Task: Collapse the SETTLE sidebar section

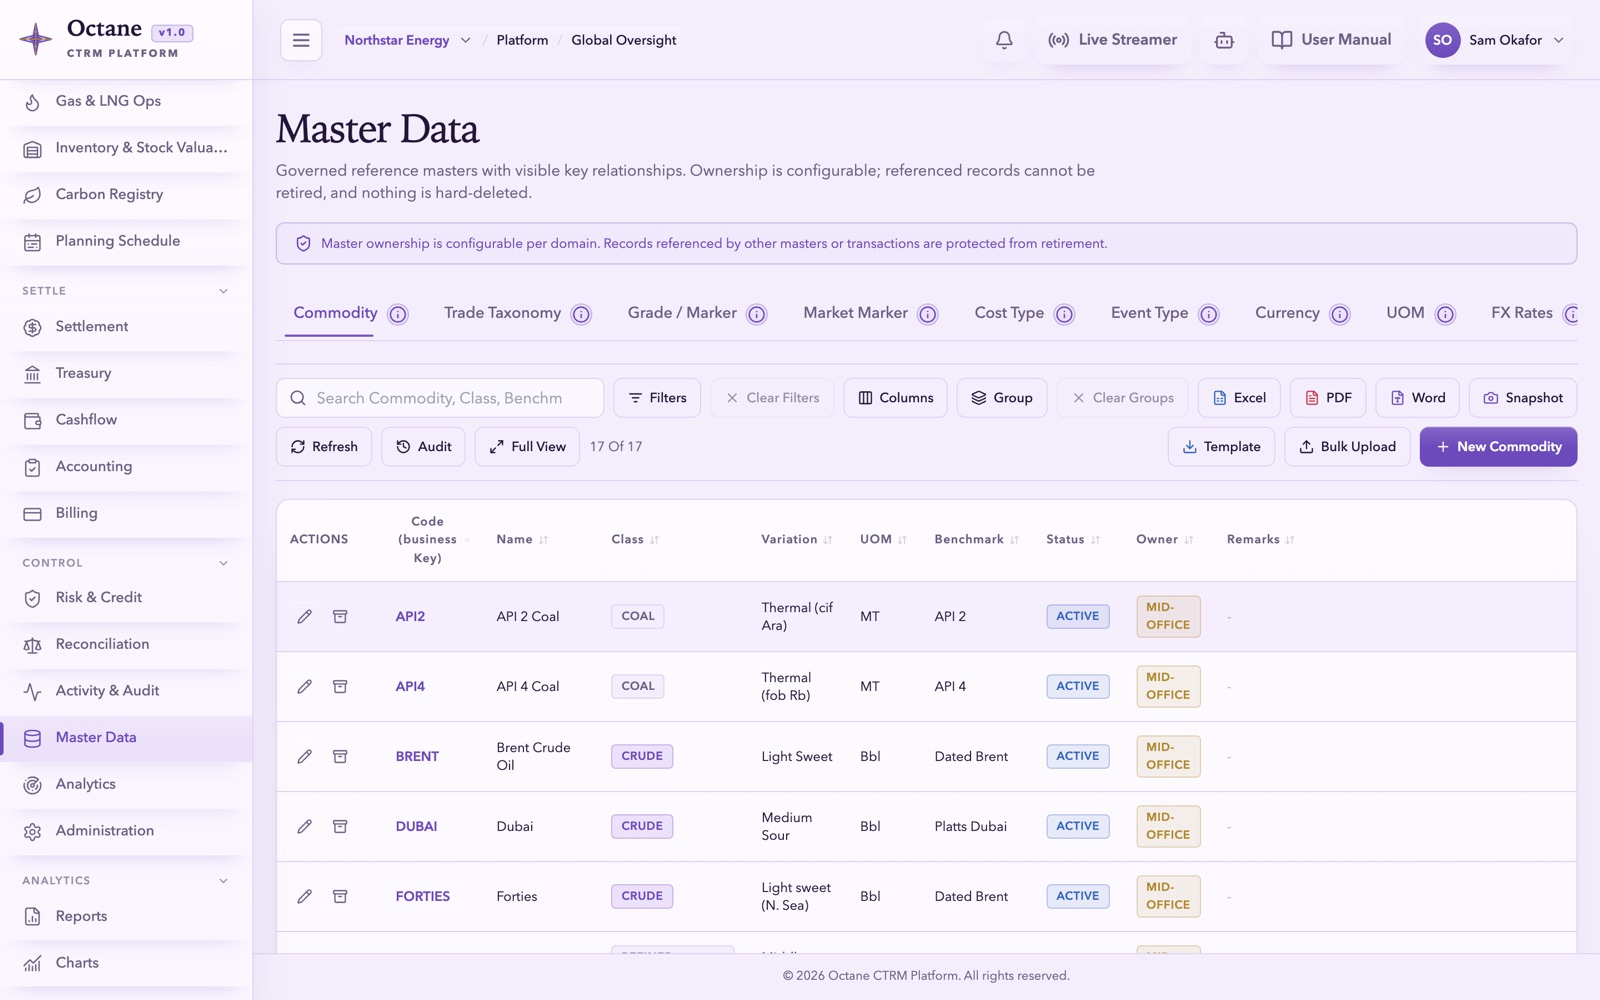Action: 224,291
